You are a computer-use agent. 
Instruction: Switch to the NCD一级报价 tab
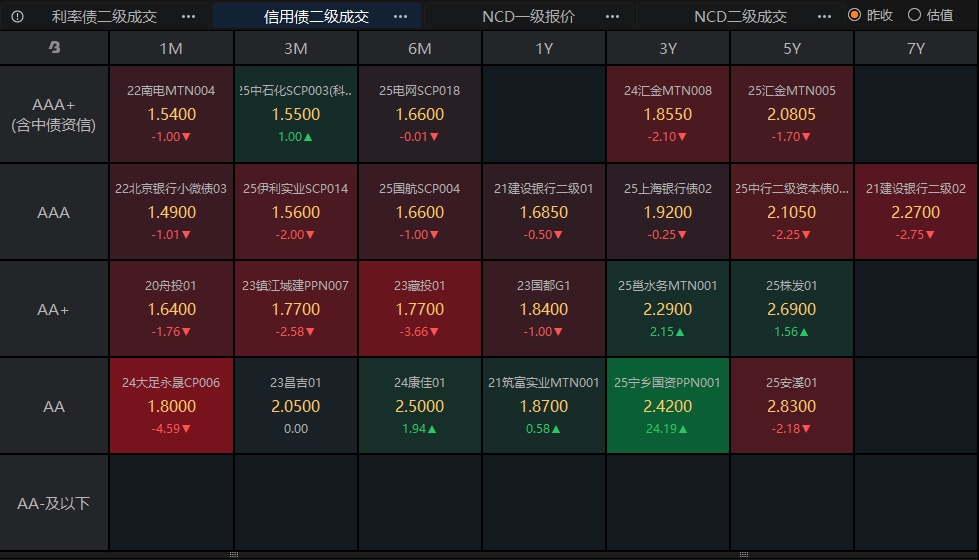(528, 16)
